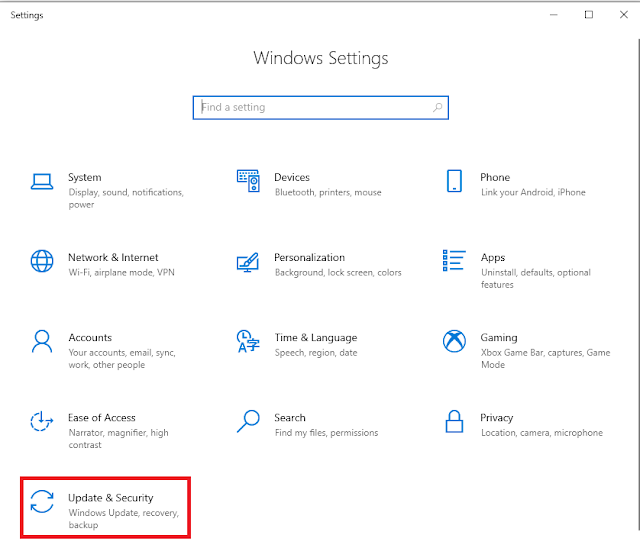
Task: Click 'Link your Android, iPhone' description
Action: 533,192
